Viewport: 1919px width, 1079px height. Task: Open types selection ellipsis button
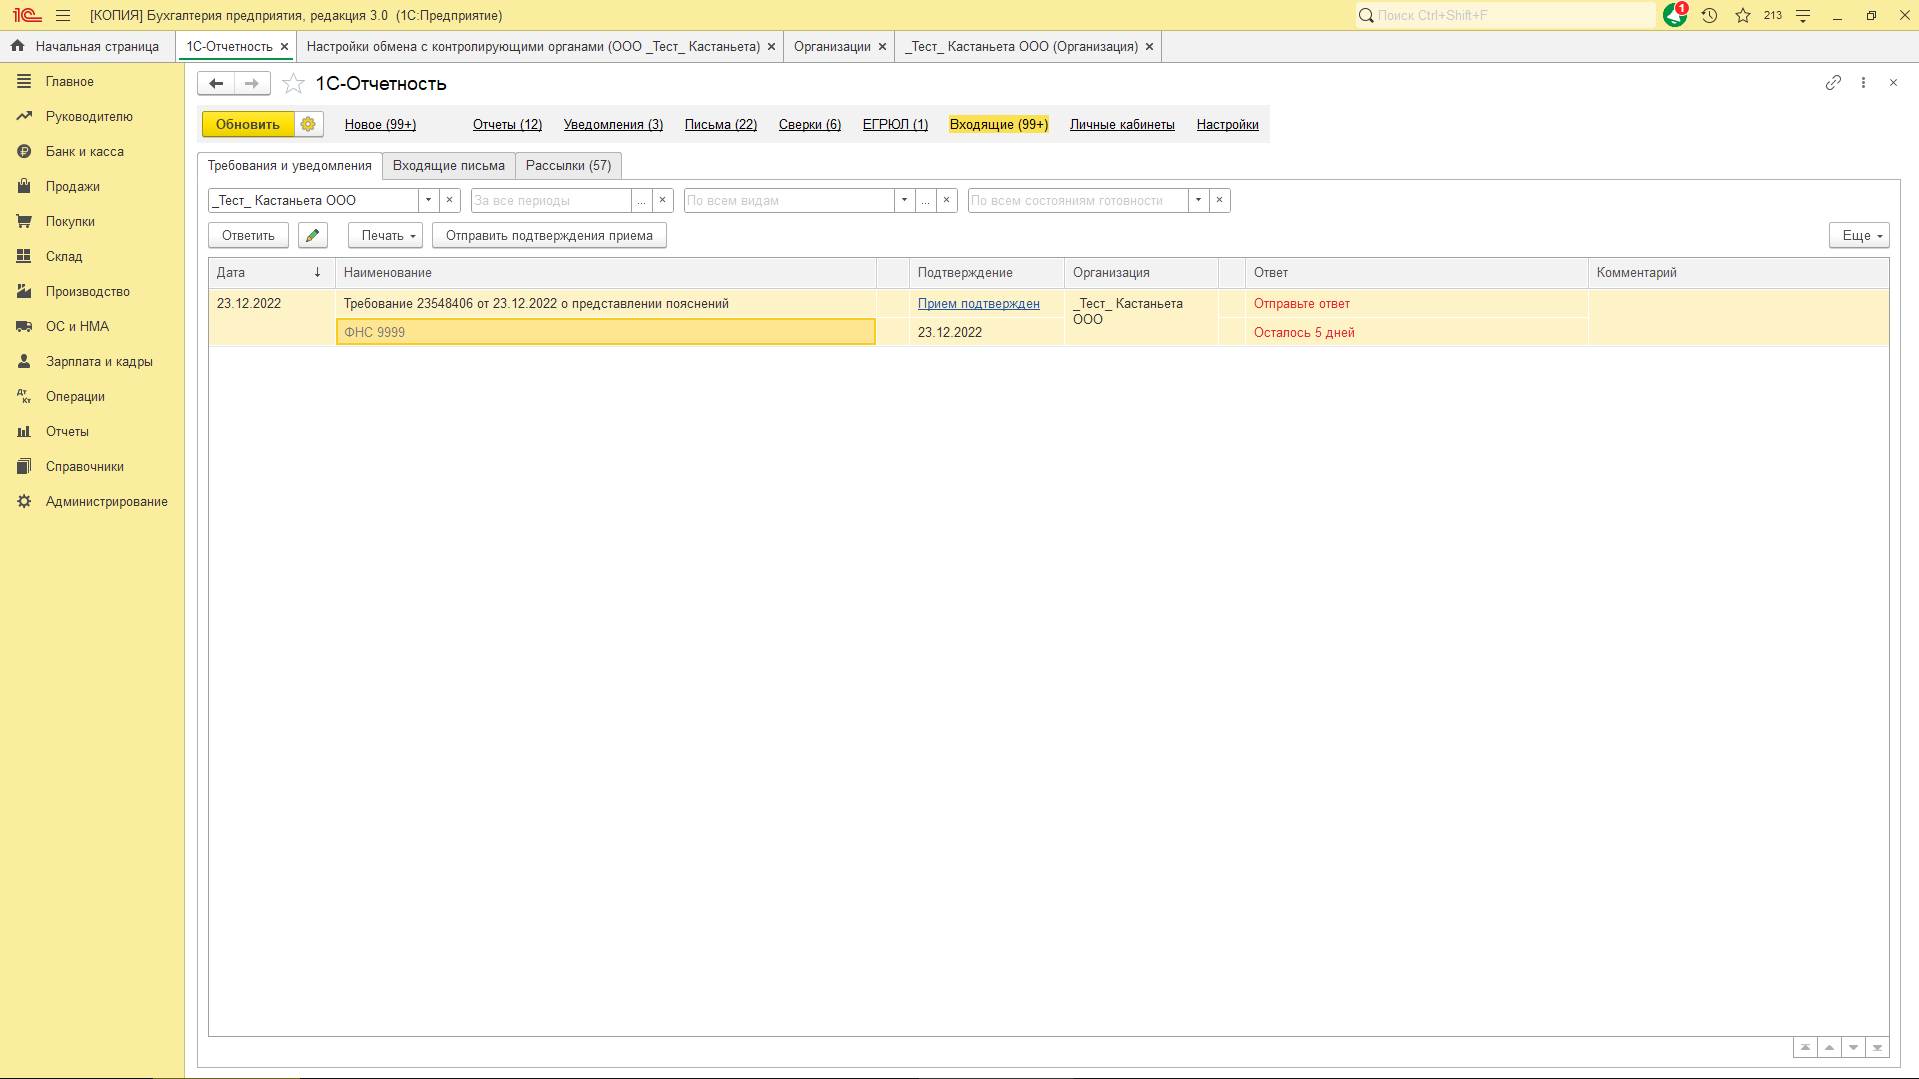(x=926, y=200)
